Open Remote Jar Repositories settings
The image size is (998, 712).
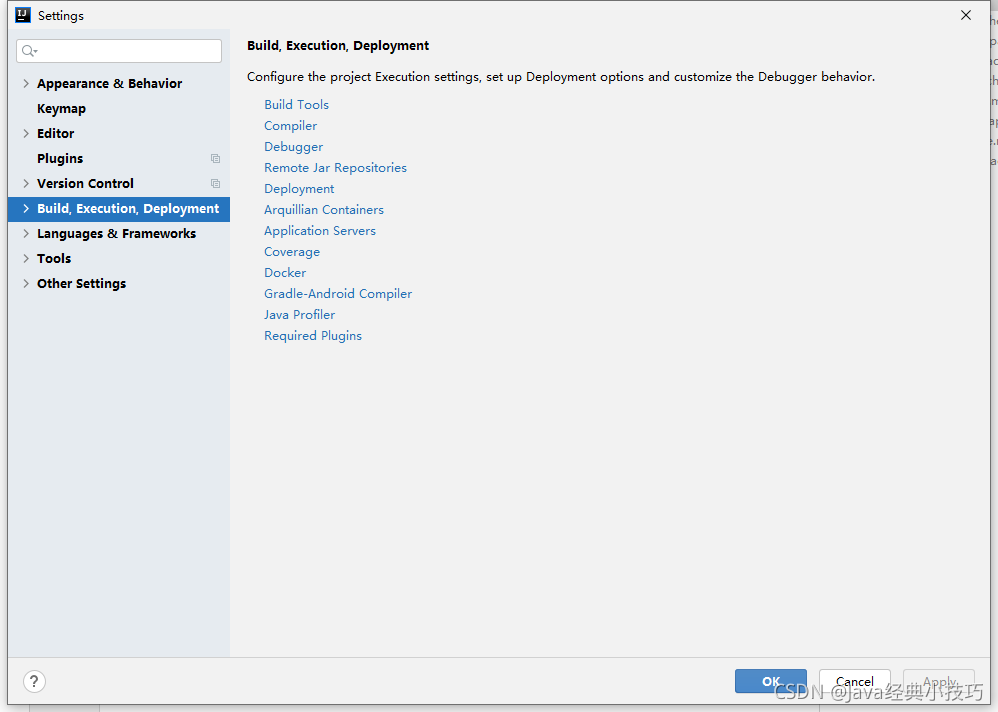(x=335, y=167)
